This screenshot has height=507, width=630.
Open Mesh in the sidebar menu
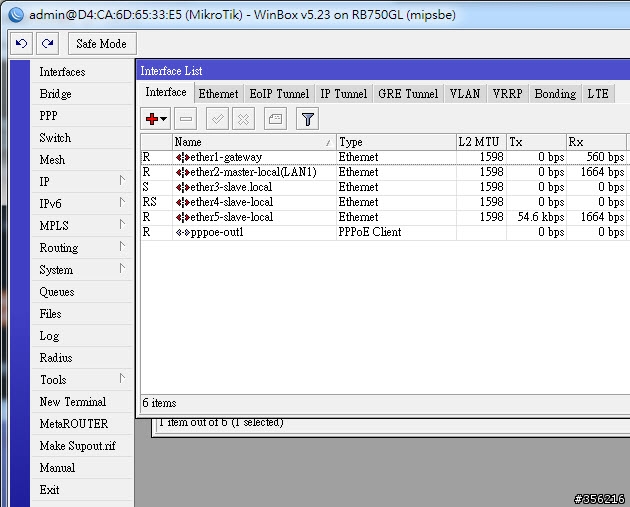click(82, 160)
